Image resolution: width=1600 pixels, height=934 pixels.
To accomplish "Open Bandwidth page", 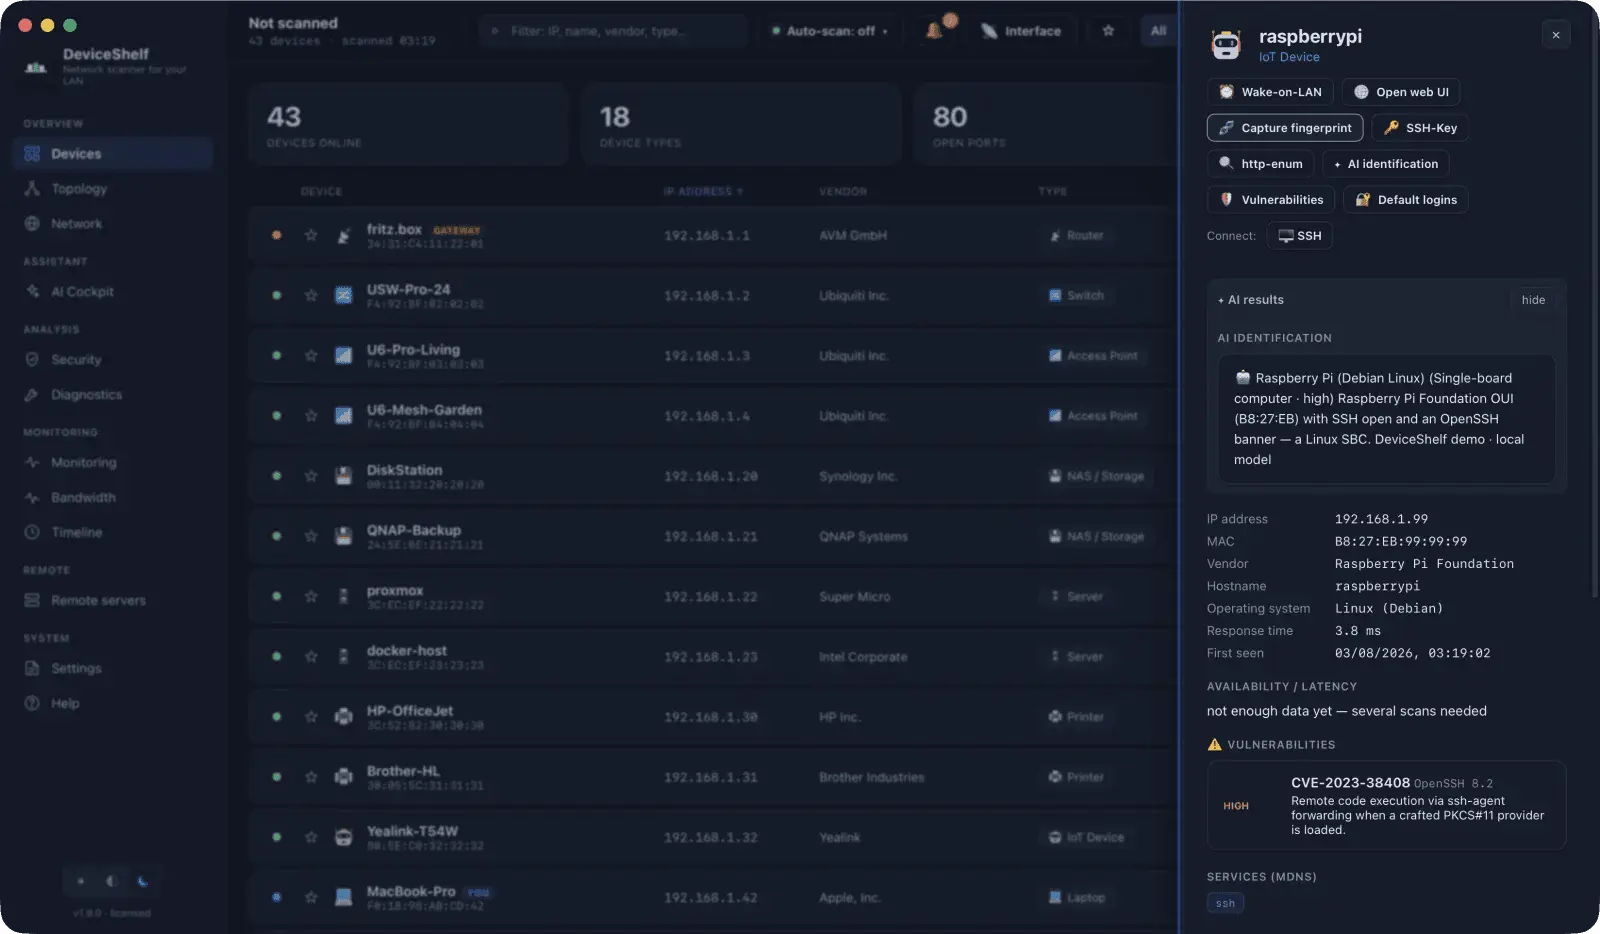I will (113, 498).
